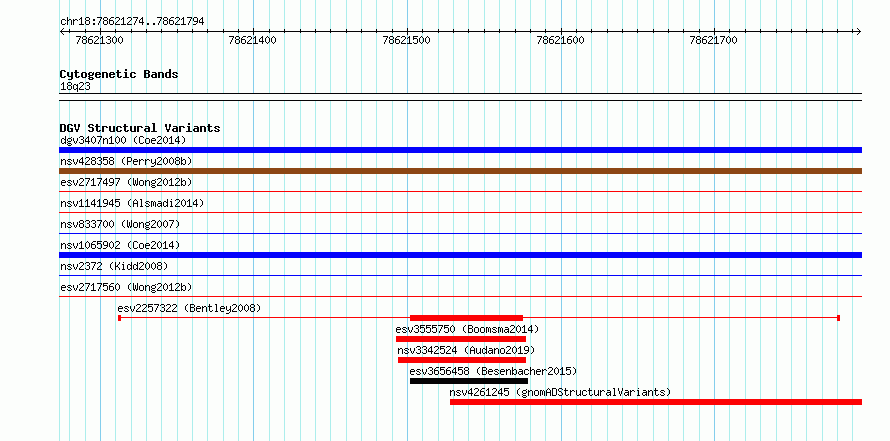
Task: Click ruler position 78621500
Action: click(406, 40)
